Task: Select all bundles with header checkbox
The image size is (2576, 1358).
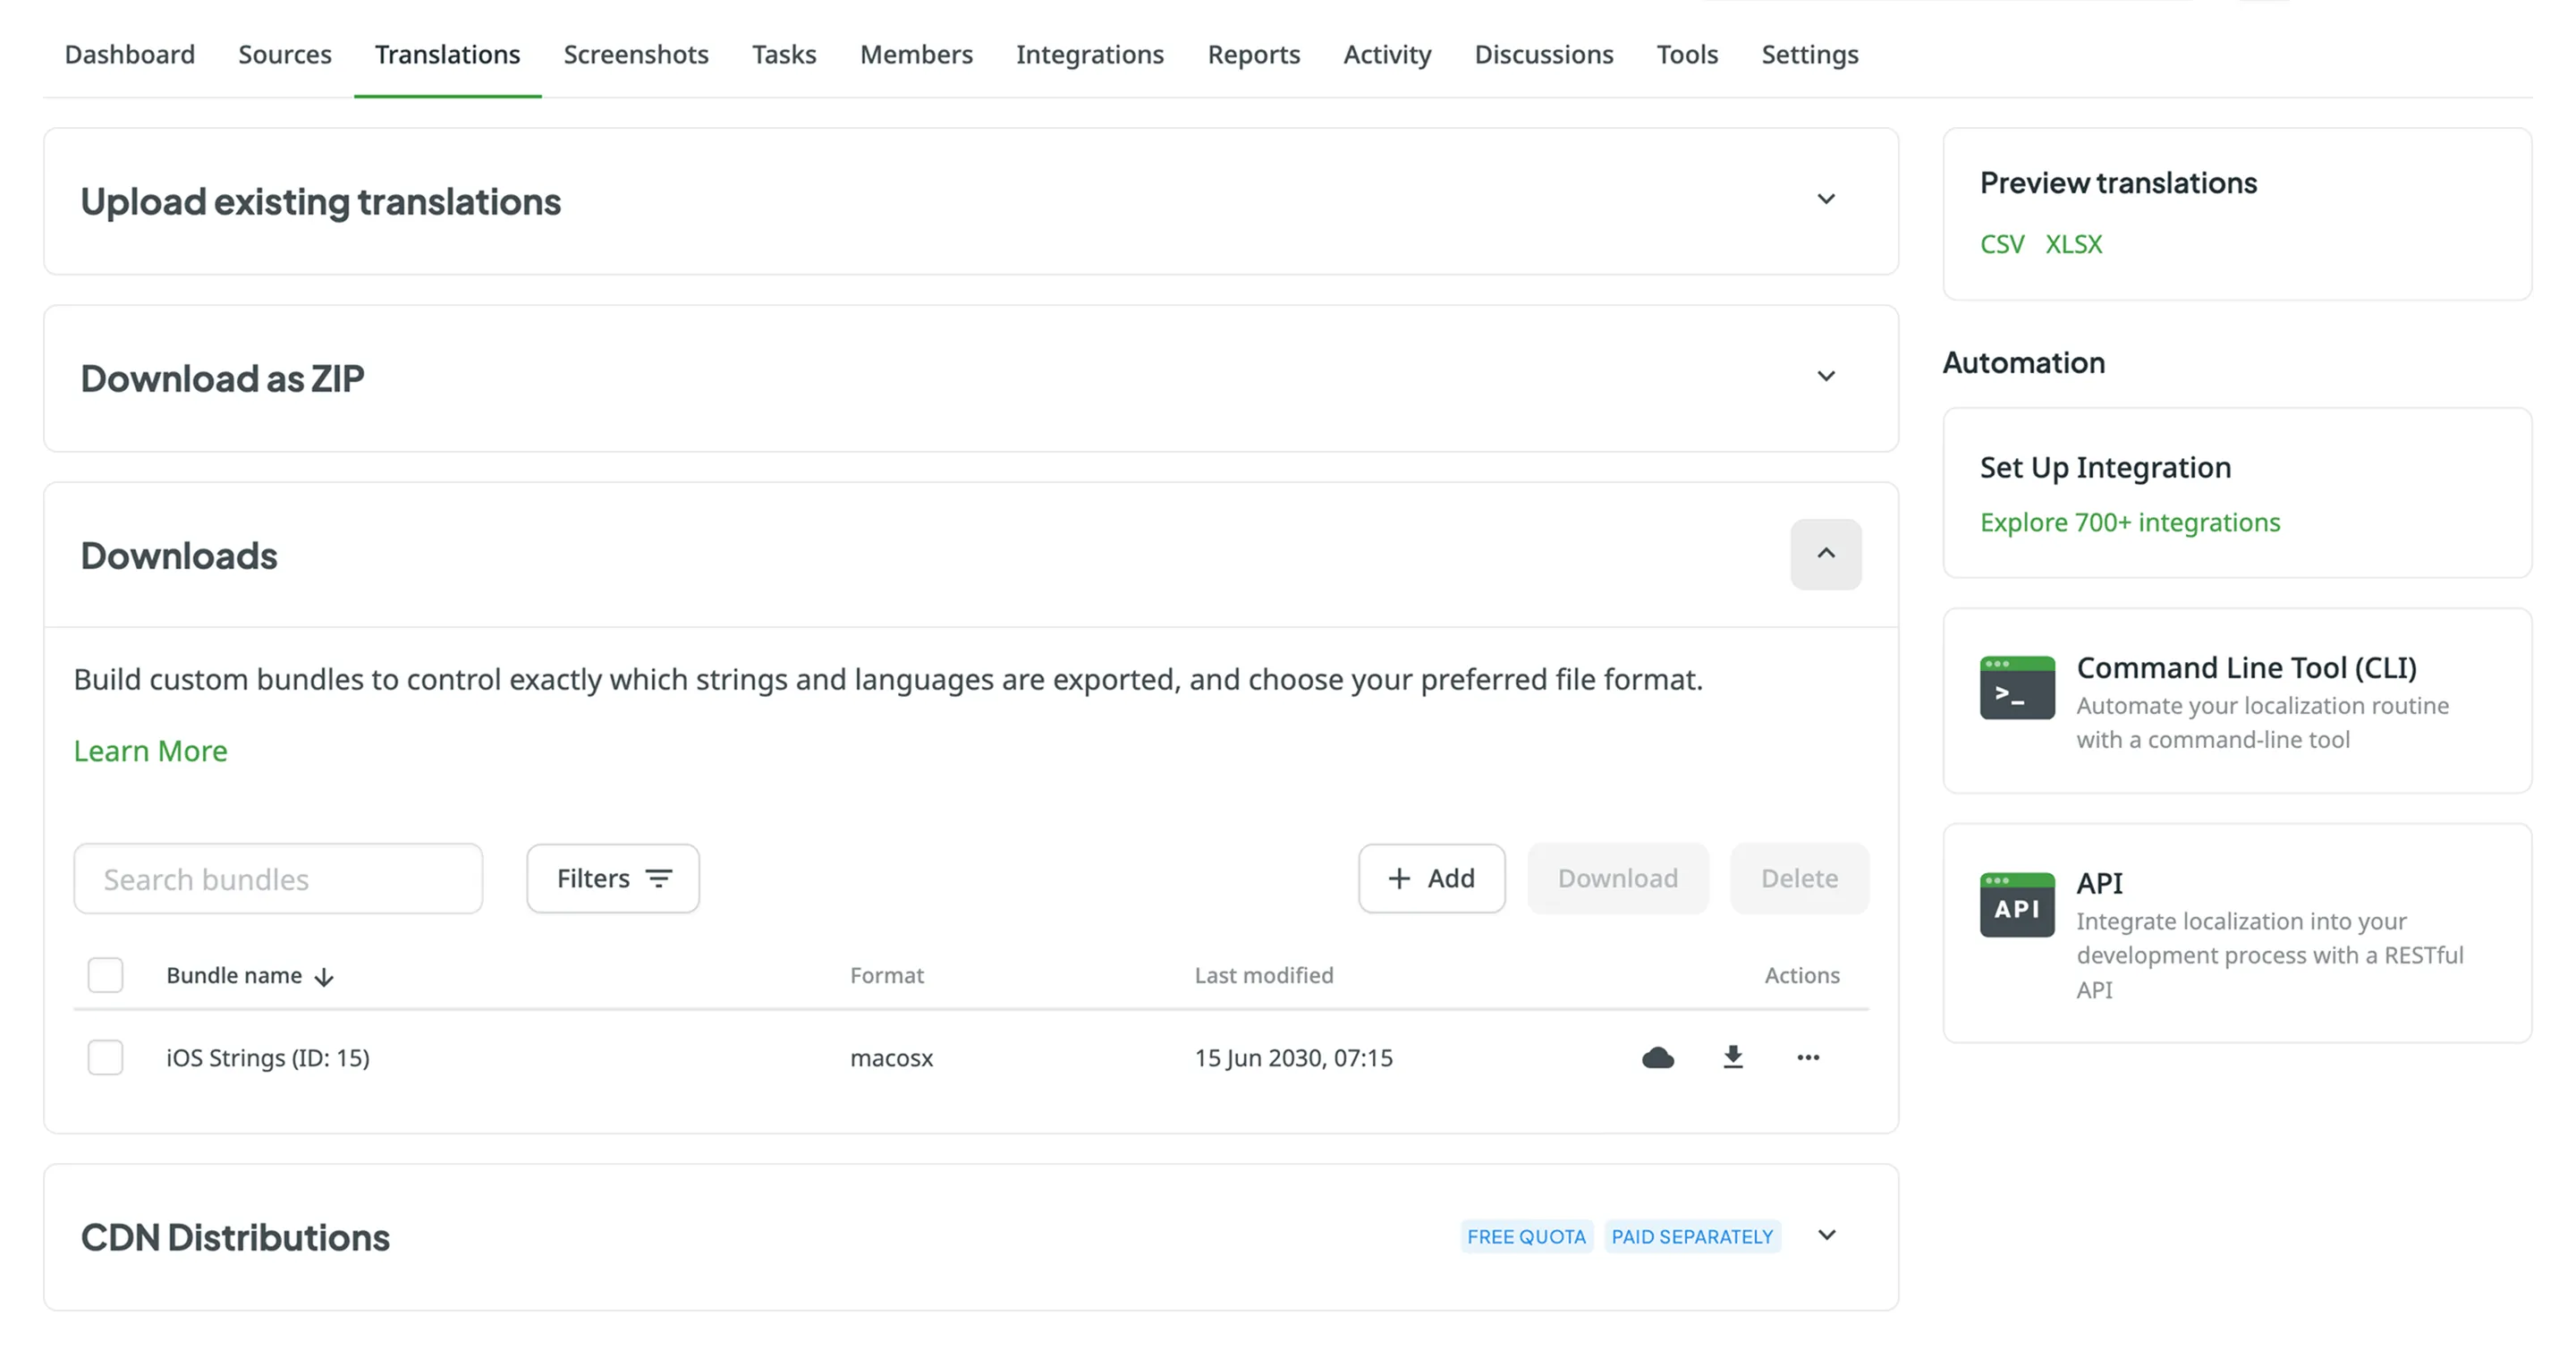Action: (x=105, y=975)
